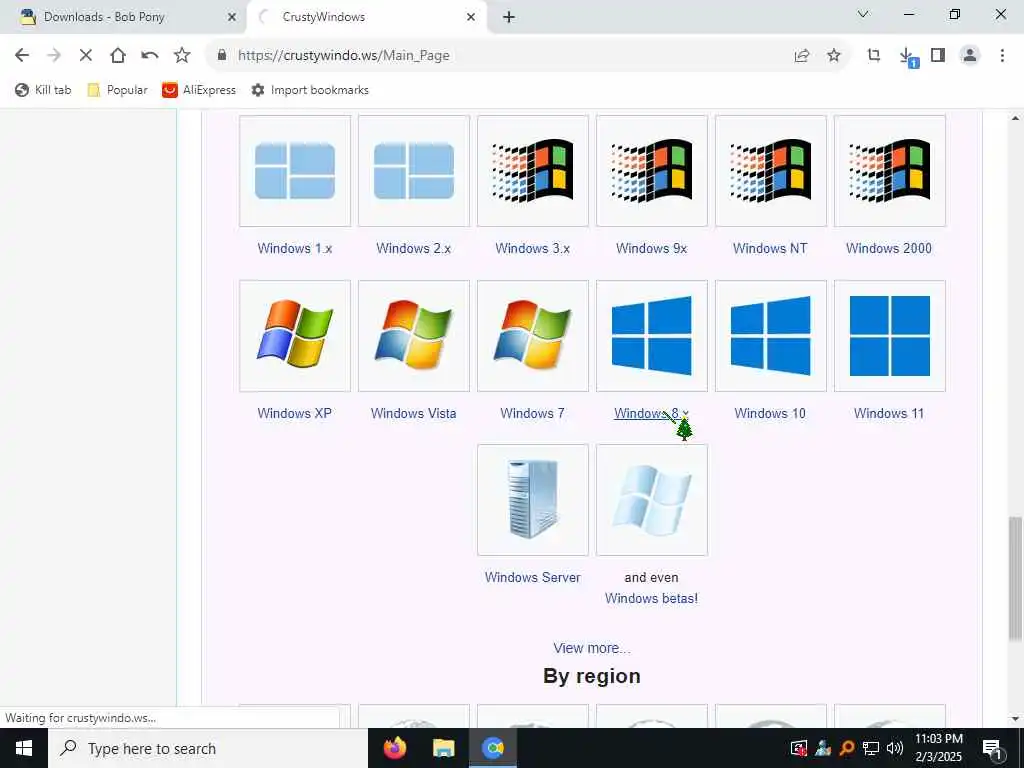This screenshot has width=1024, height=768.
Task: Open the notification center icon
Action: (992, 748)
